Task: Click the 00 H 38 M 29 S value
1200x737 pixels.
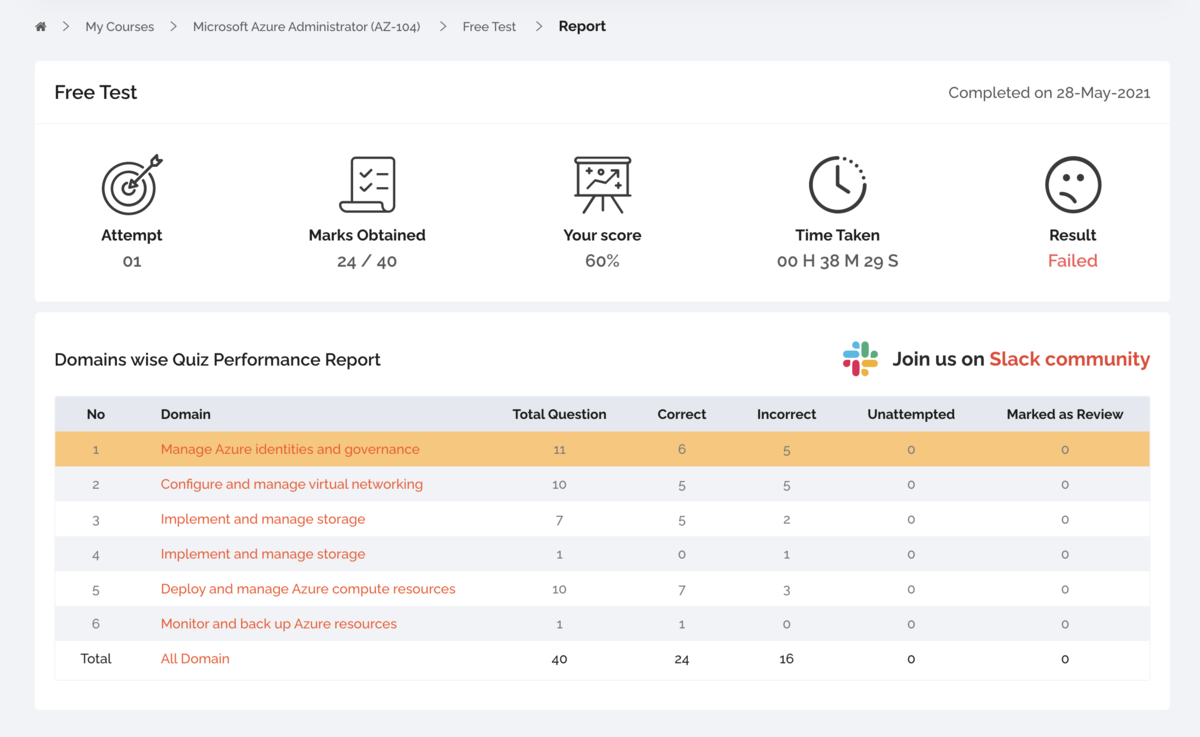Action: pyautogui.click(x=838, y=261)
